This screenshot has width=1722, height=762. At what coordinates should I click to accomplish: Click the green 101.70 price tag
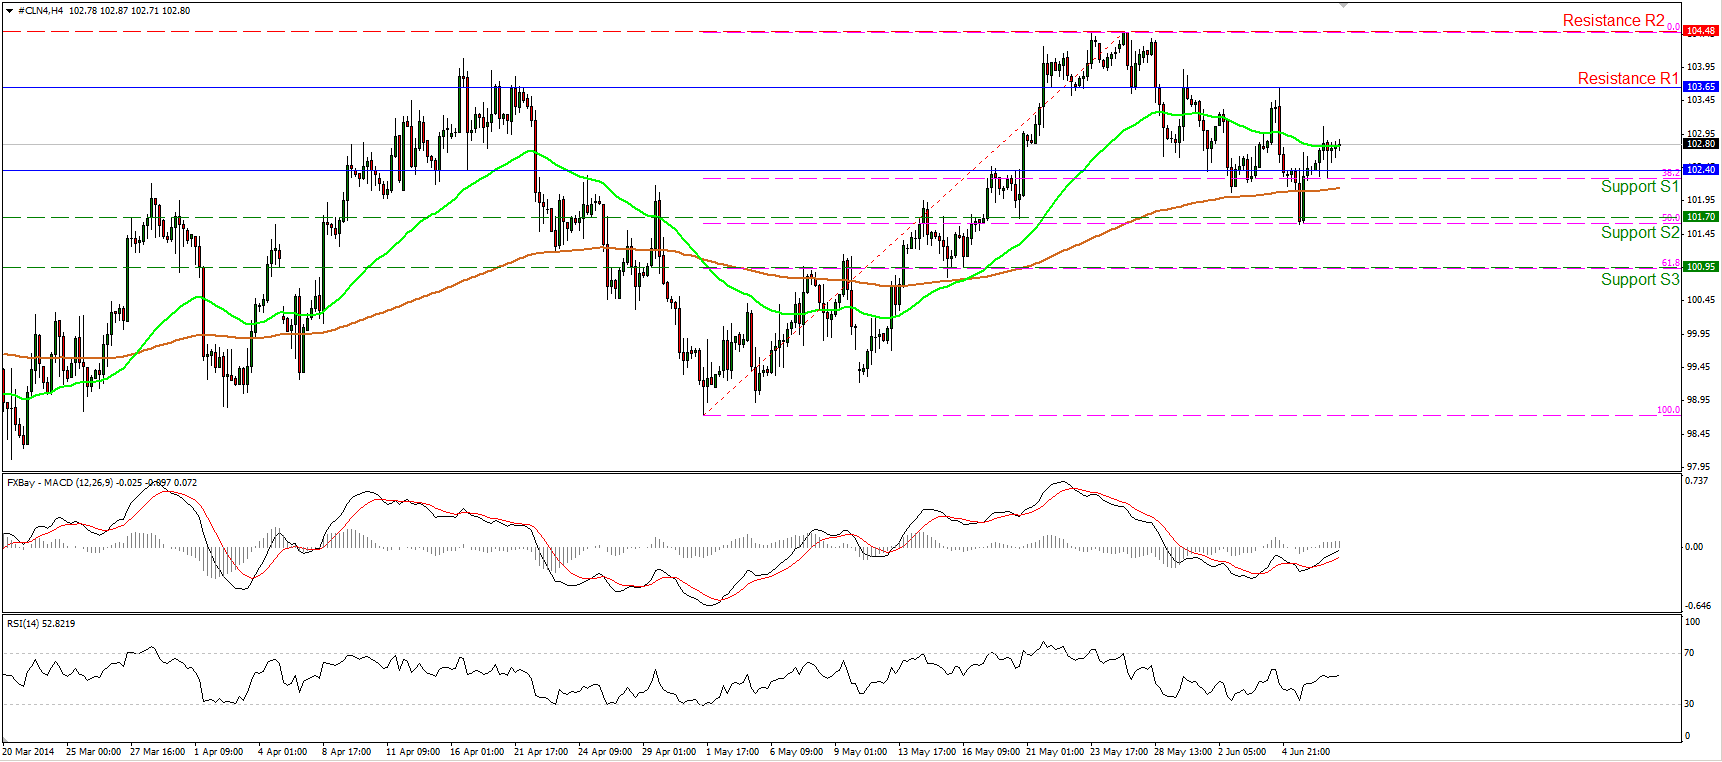coord(1701,217)
